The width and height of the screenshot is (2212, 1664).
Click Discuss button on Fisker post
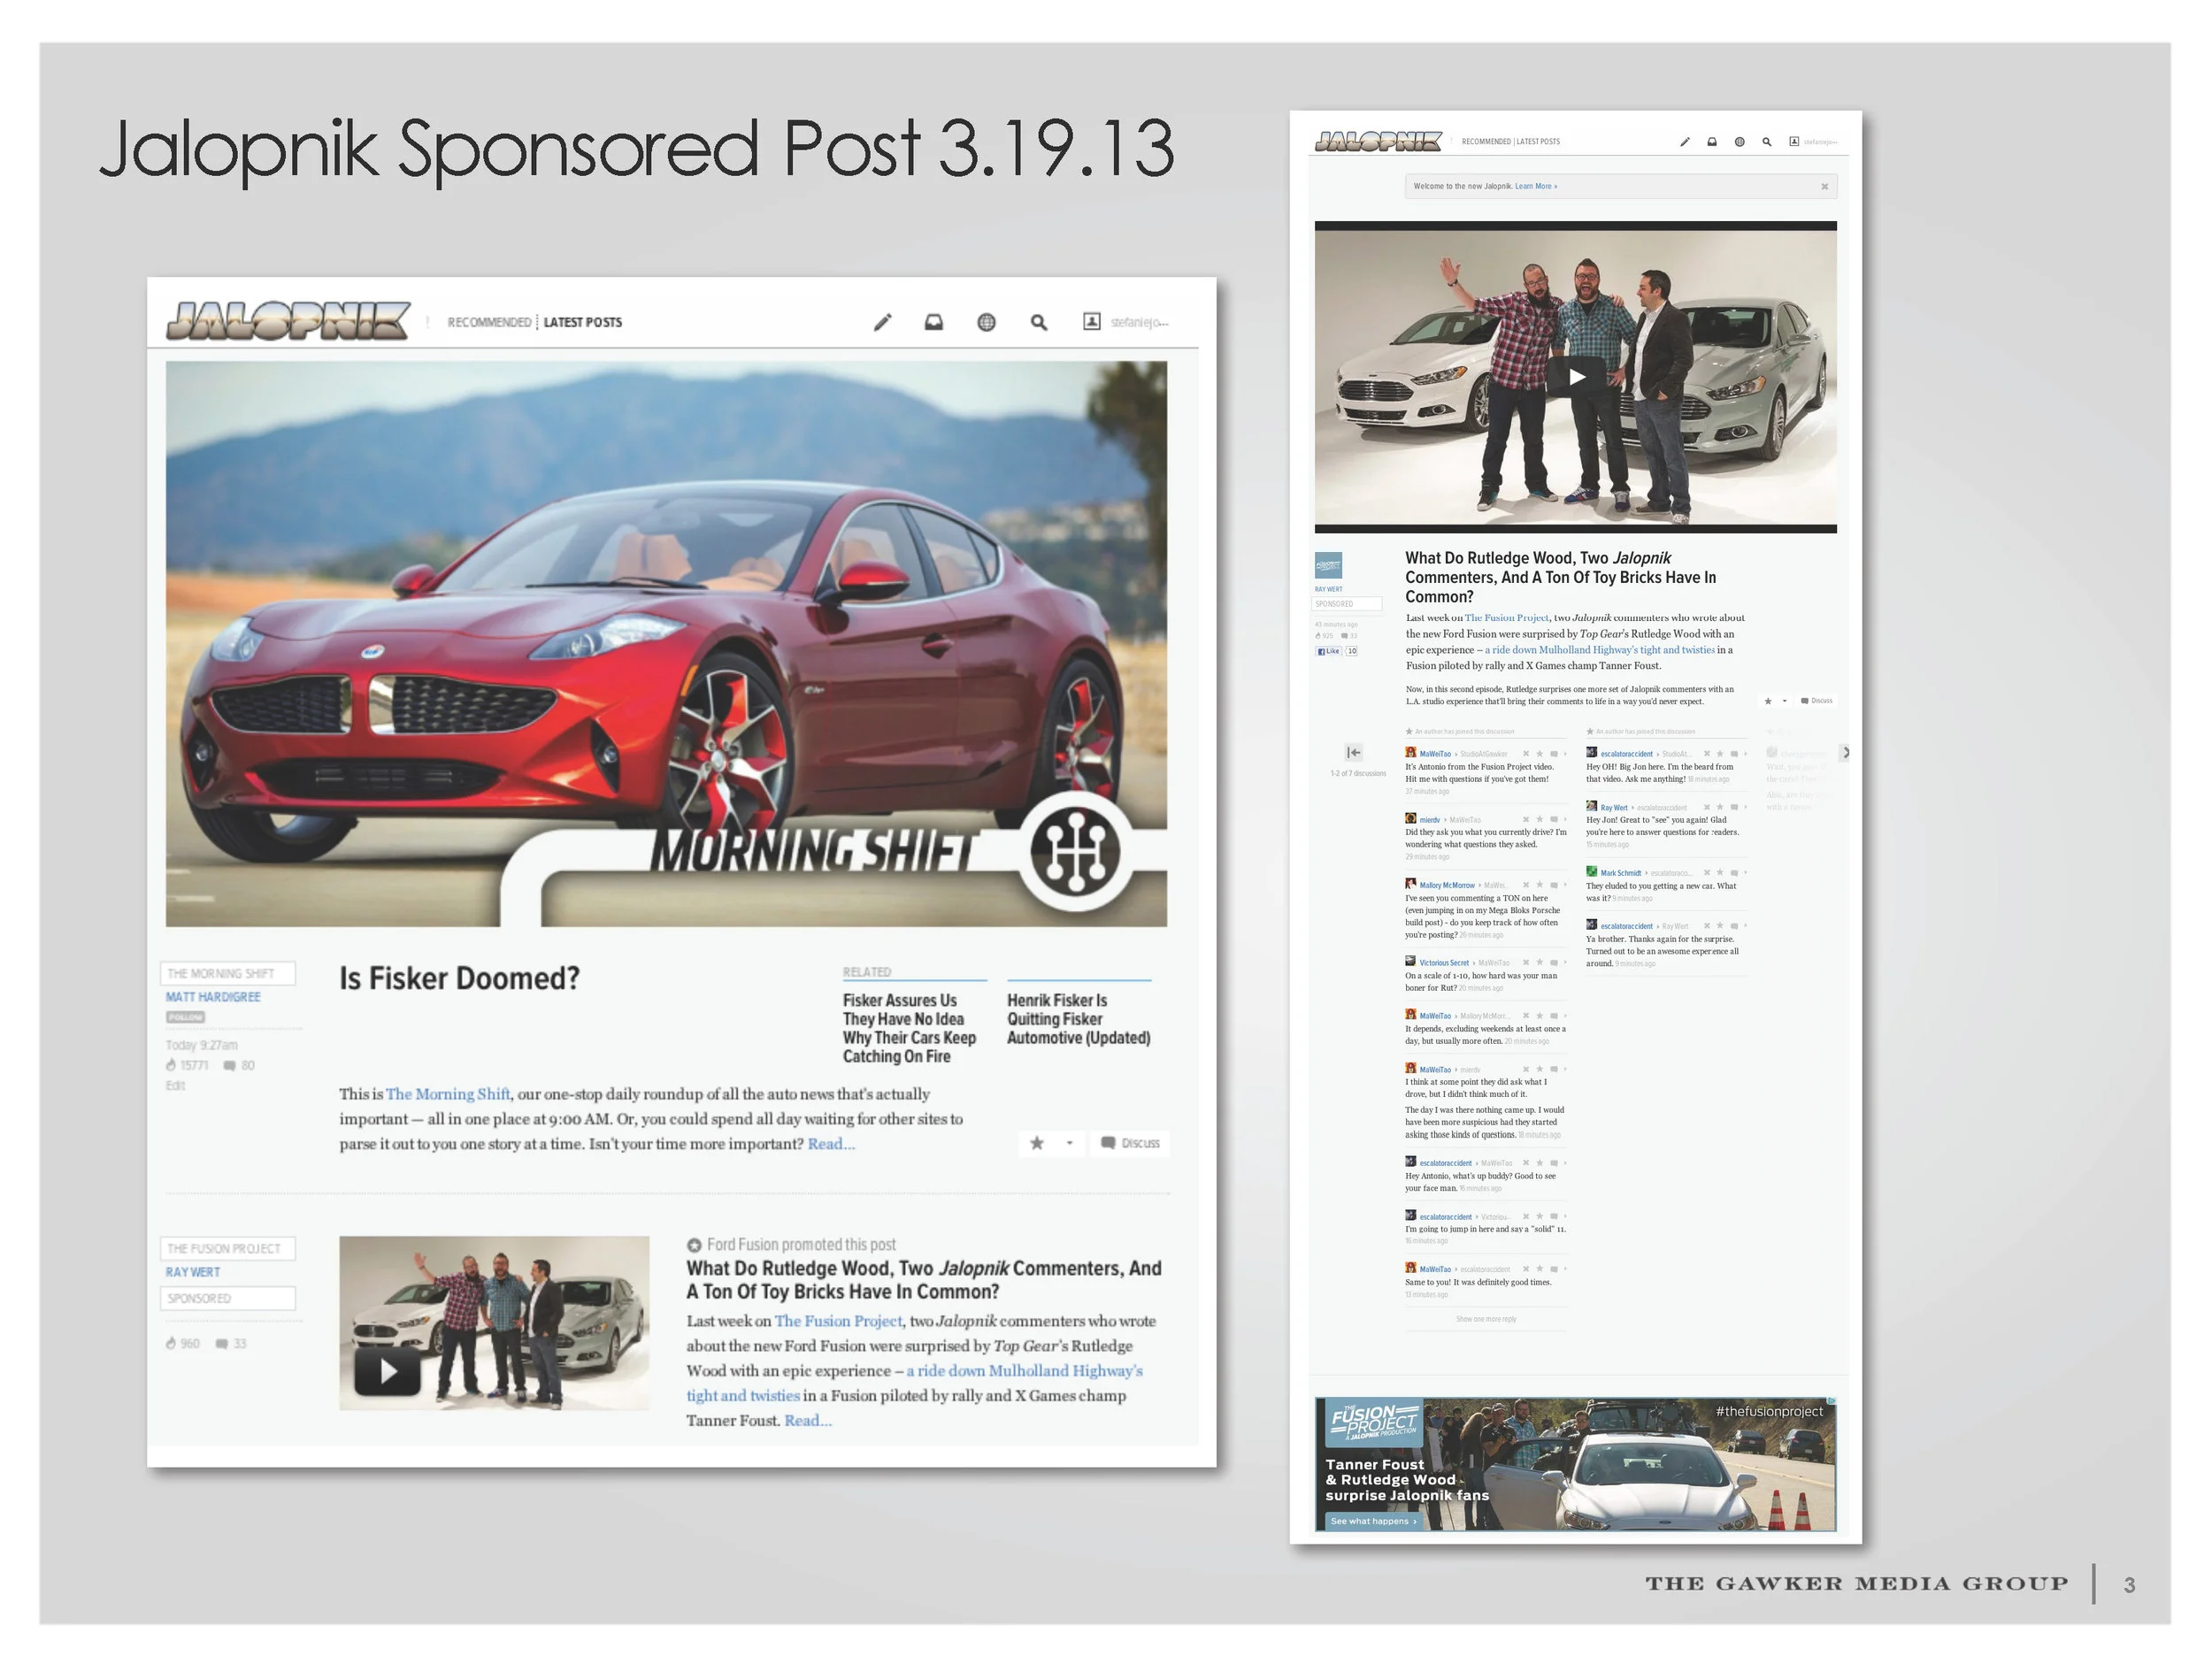pyautogui.click(x=1131, y=1143)
